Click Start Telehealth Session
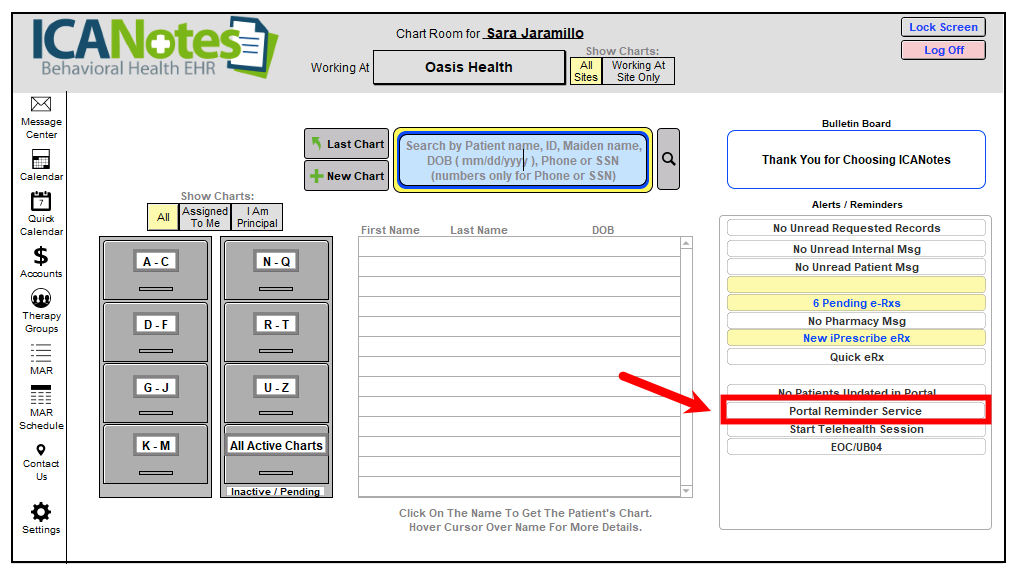This screenshot has width=1016, height=572. [x=856, y=429]
